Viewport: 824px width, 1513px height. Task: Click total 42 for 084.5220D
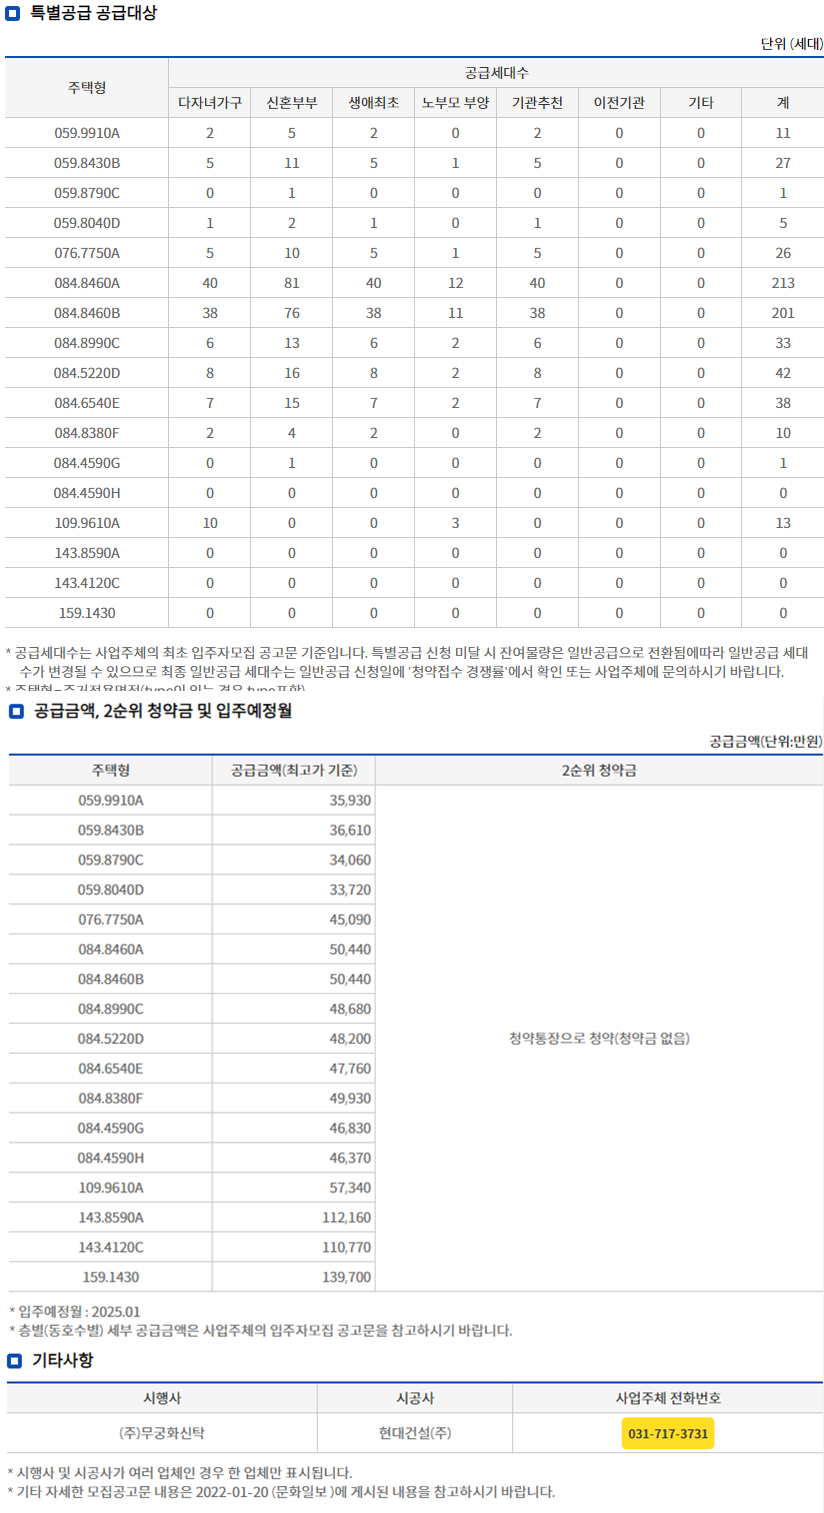[x=783, y=373]
